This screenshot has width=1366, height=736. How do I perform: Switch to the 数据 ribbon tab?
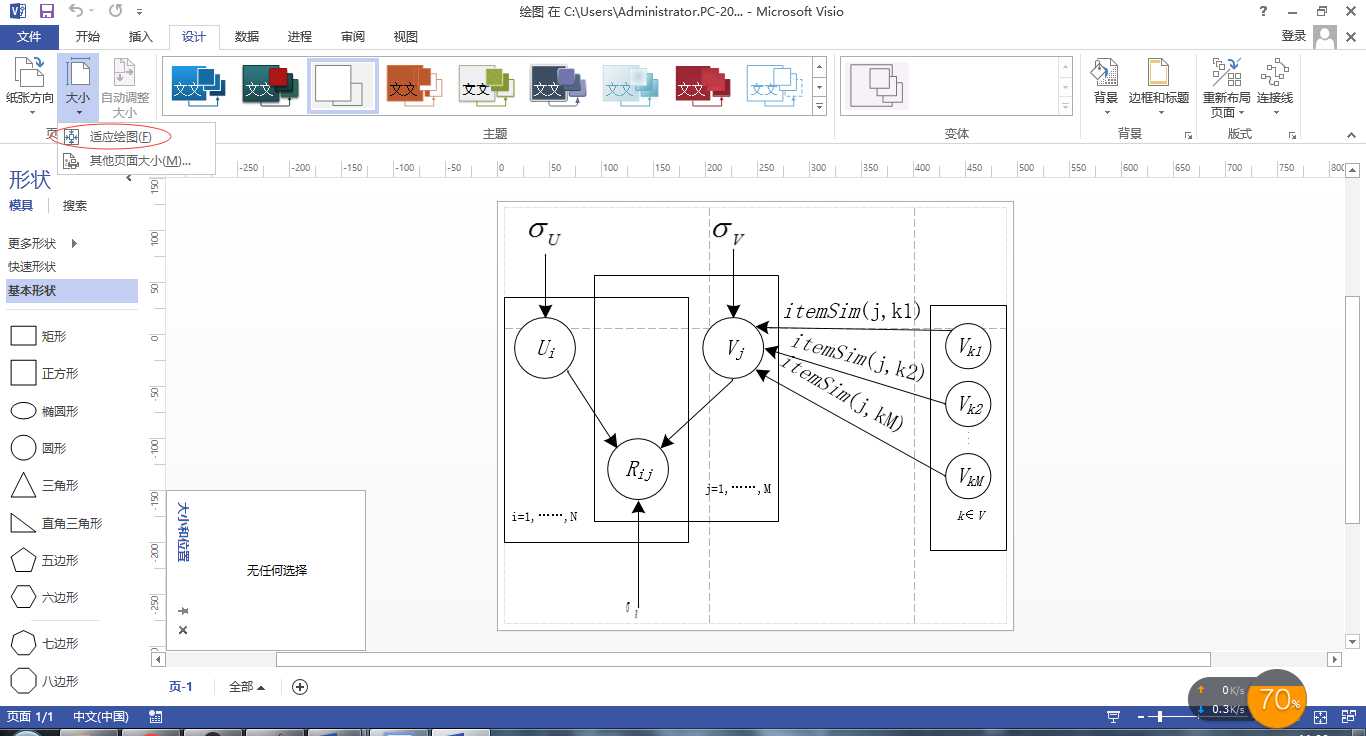click(x=247, y=37)
